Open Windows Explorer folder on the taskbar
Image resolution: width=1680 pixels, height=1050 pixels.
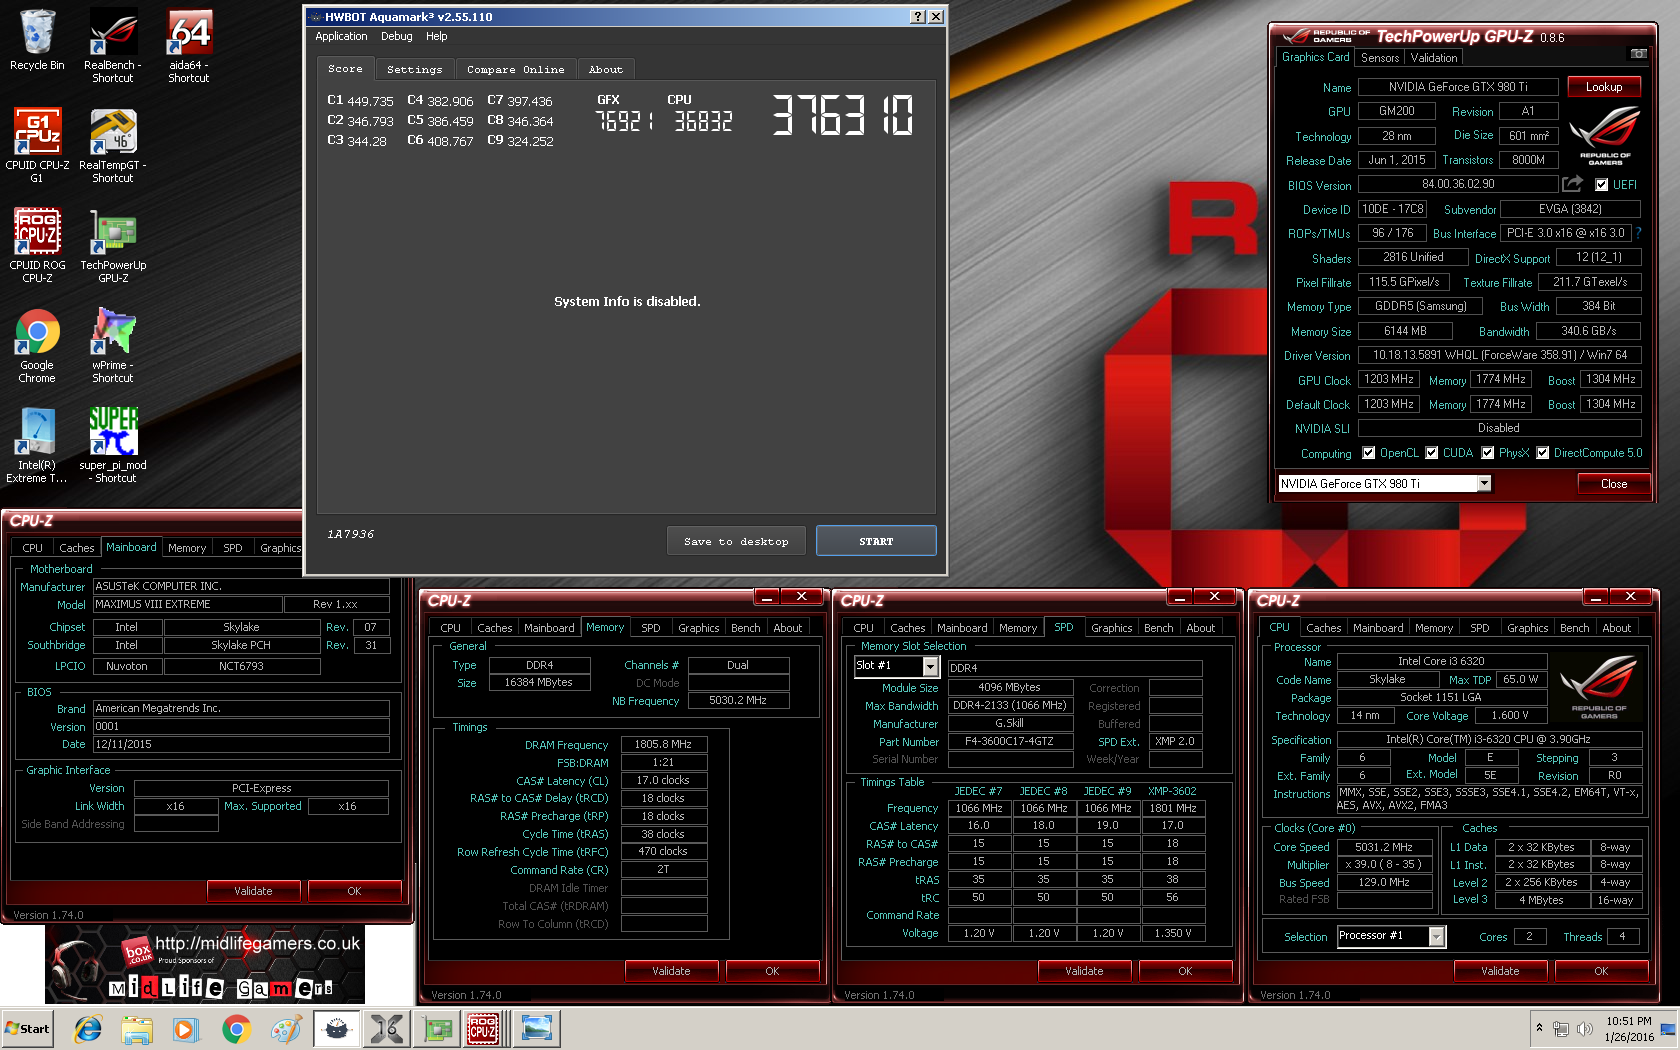[x=137, y=1028]
